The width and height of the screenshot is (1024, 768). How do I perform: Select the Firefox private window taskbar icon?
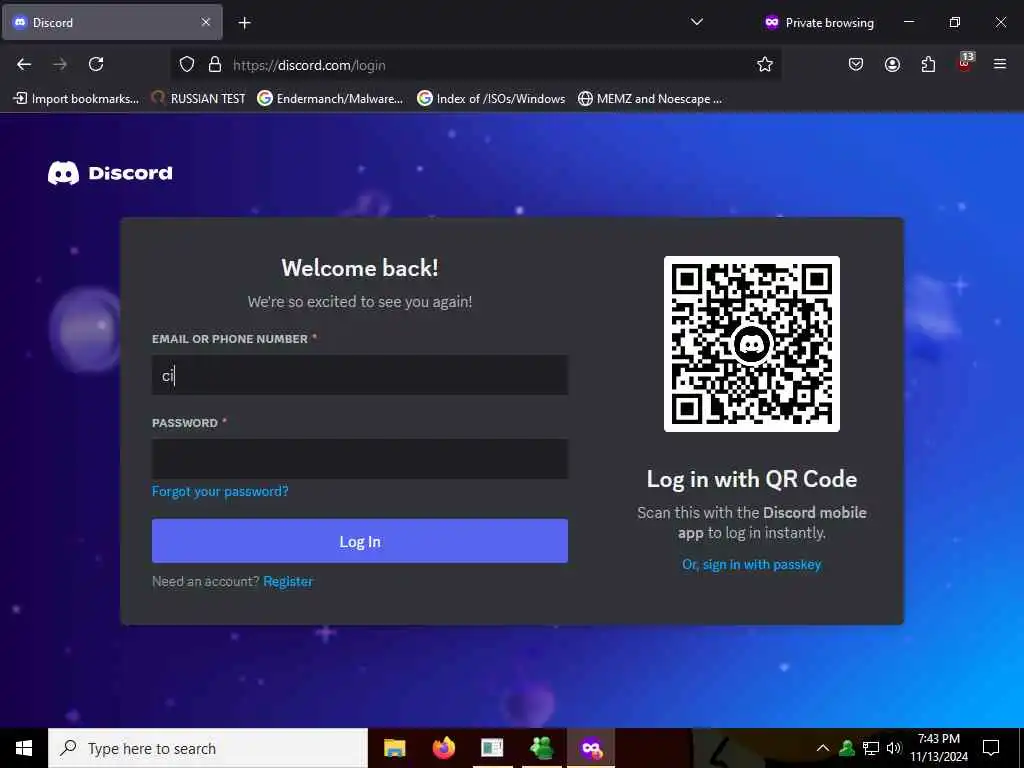point(591,748)
